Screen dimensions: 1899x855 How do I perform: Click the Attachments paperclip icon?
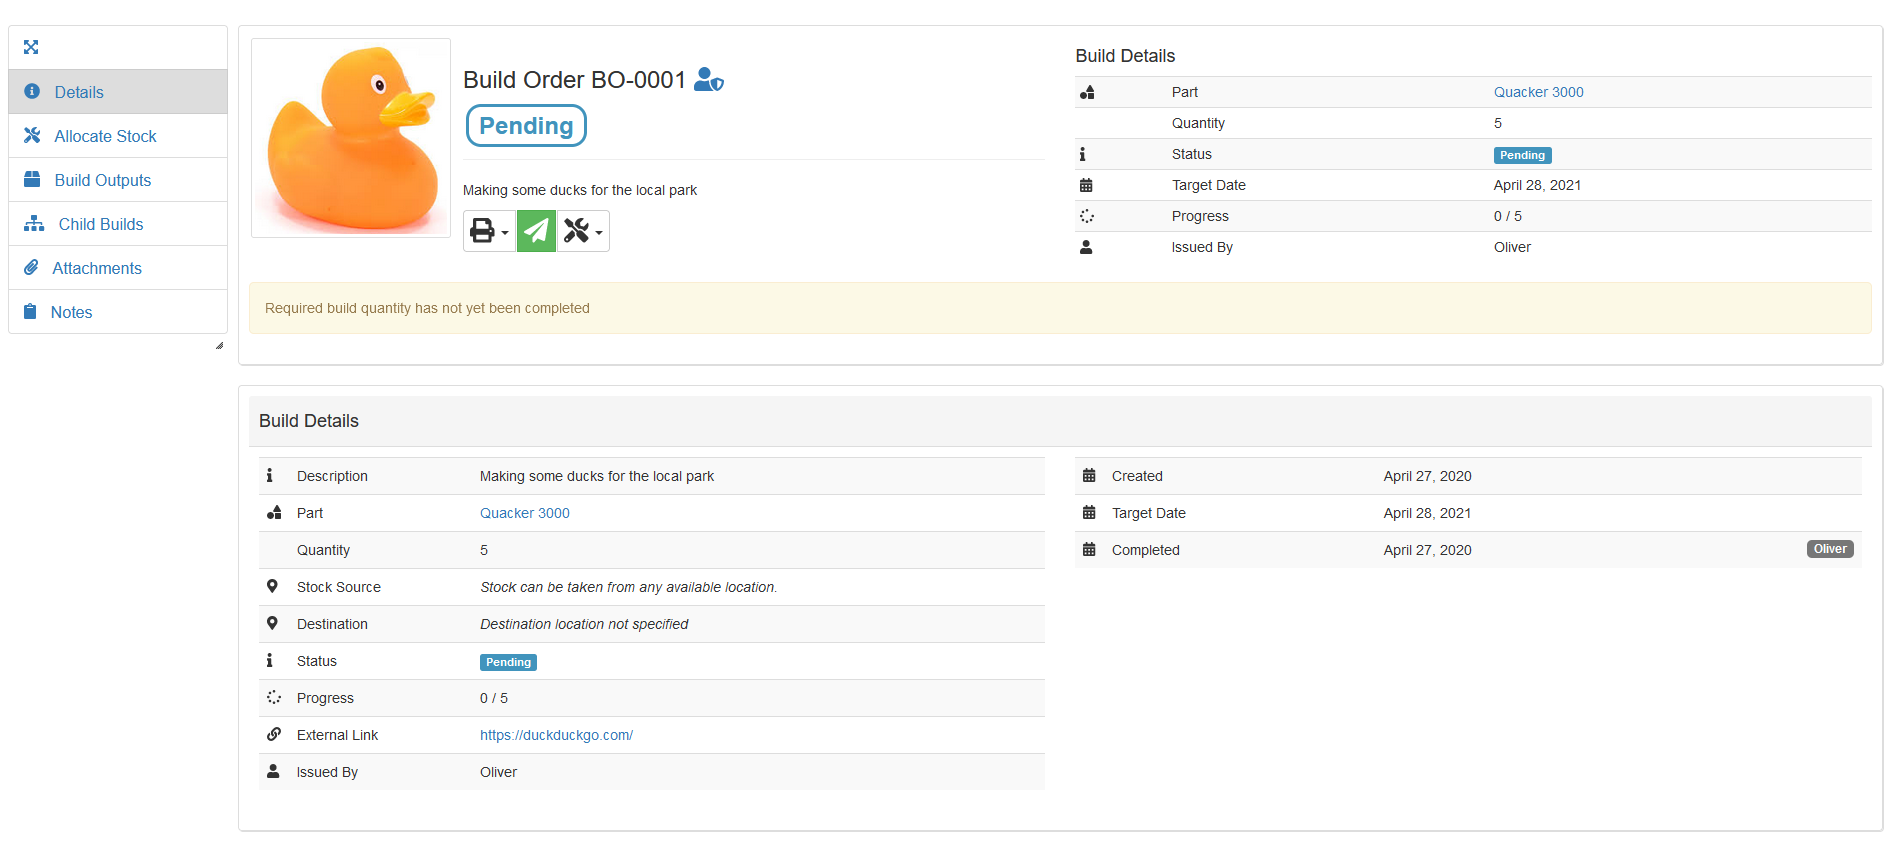(32, 268)
